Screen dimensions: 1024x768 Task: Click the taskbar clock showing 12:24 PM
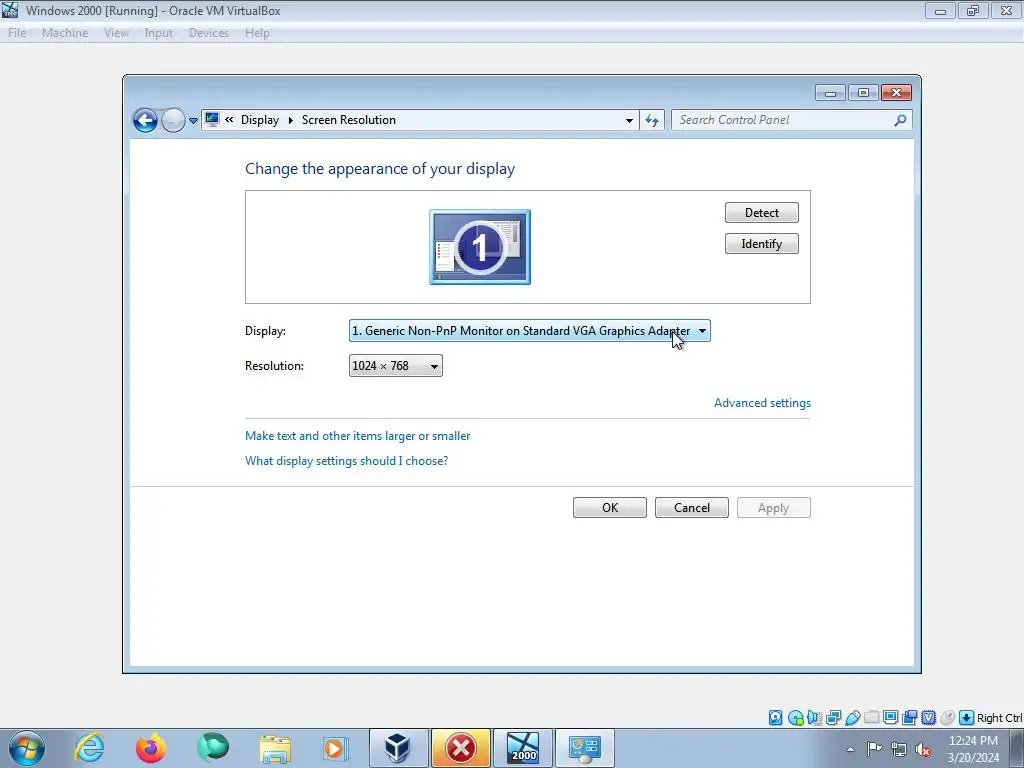pos(972,749)
